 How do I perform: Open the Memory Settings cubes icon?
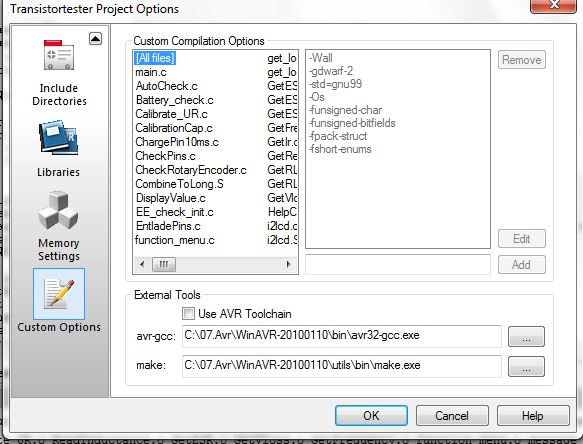pos(58,210)
